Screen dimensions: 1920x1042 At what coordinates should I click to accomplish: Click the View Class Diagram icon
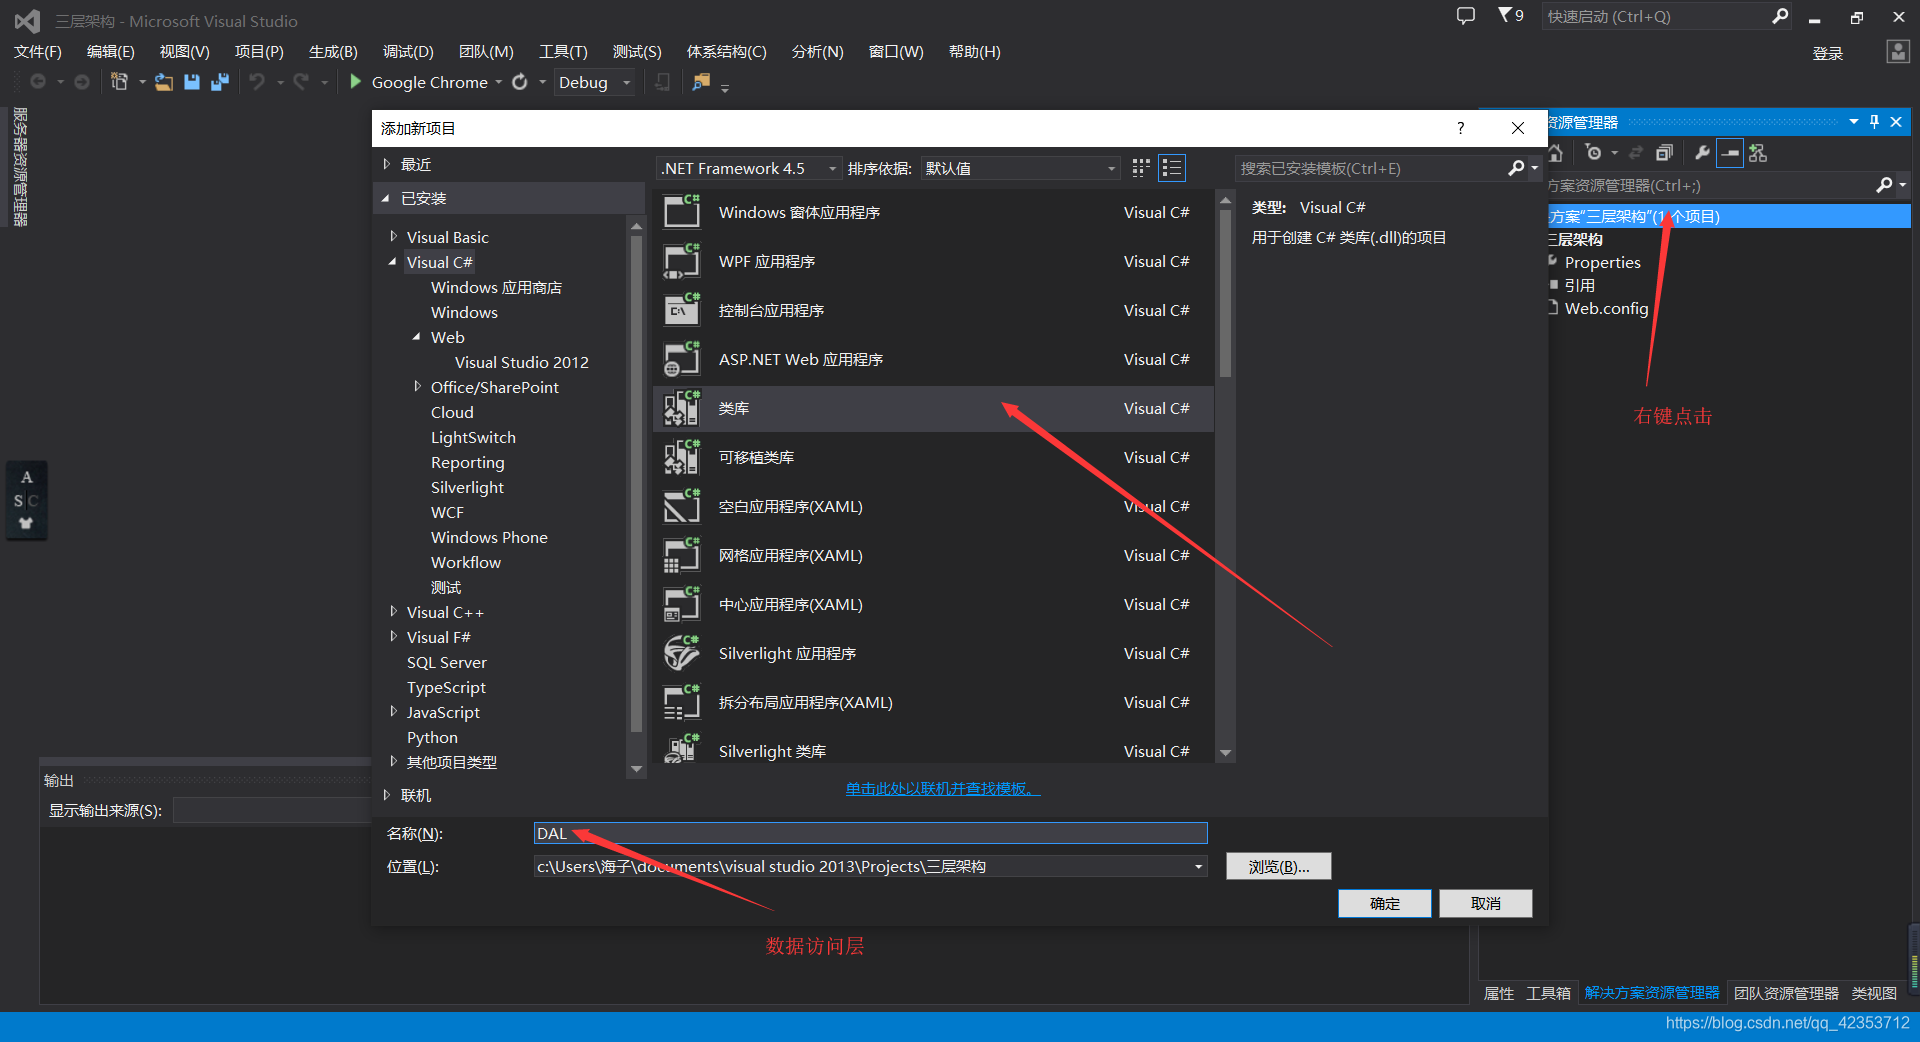point(1758,153)
